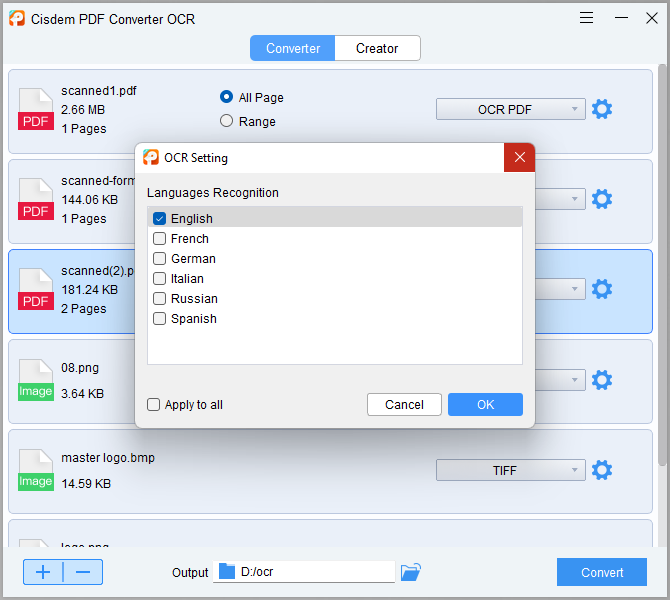Click the remove file minus button
670x600 pixels.
83,572
